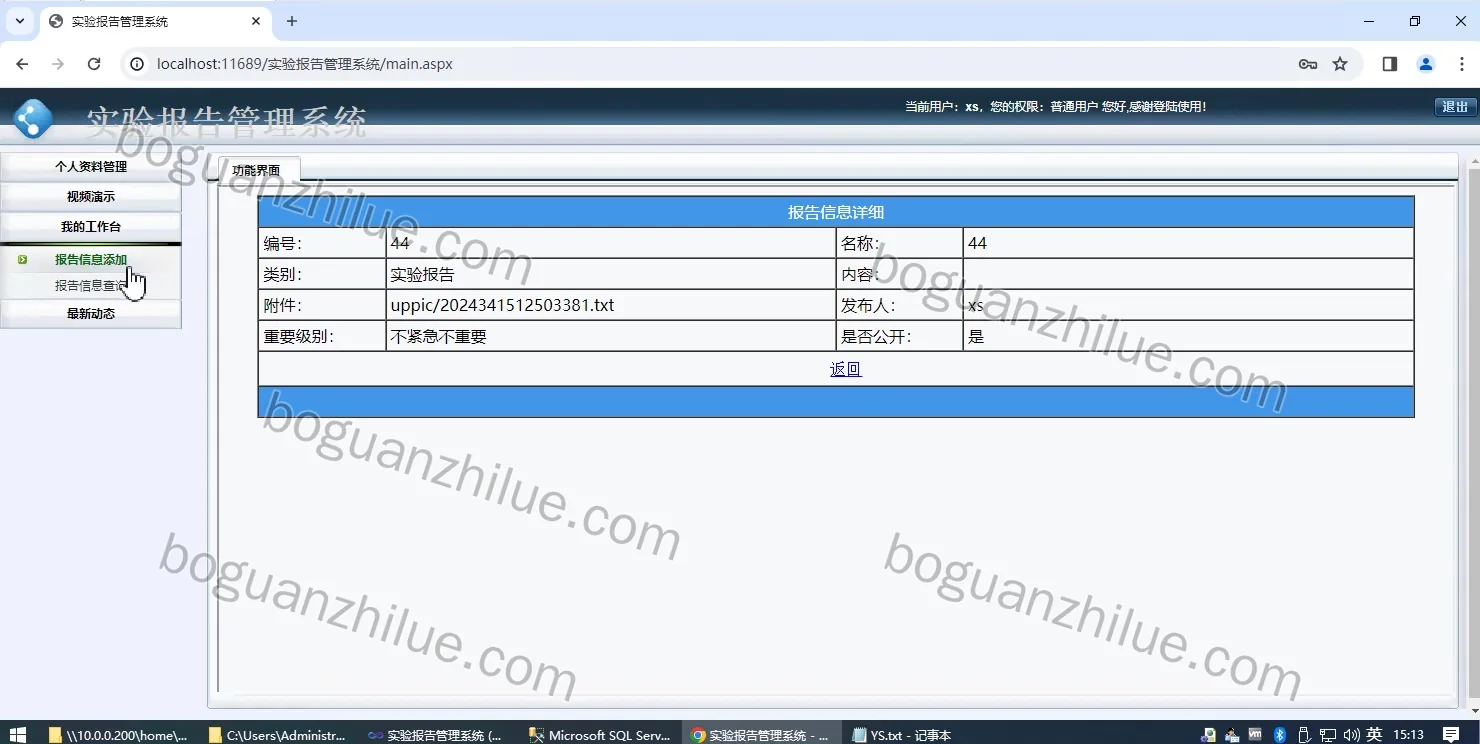This screenshot has height=744, width=1480.
Task: Click the 返回 link
Action: coord(845,369)
